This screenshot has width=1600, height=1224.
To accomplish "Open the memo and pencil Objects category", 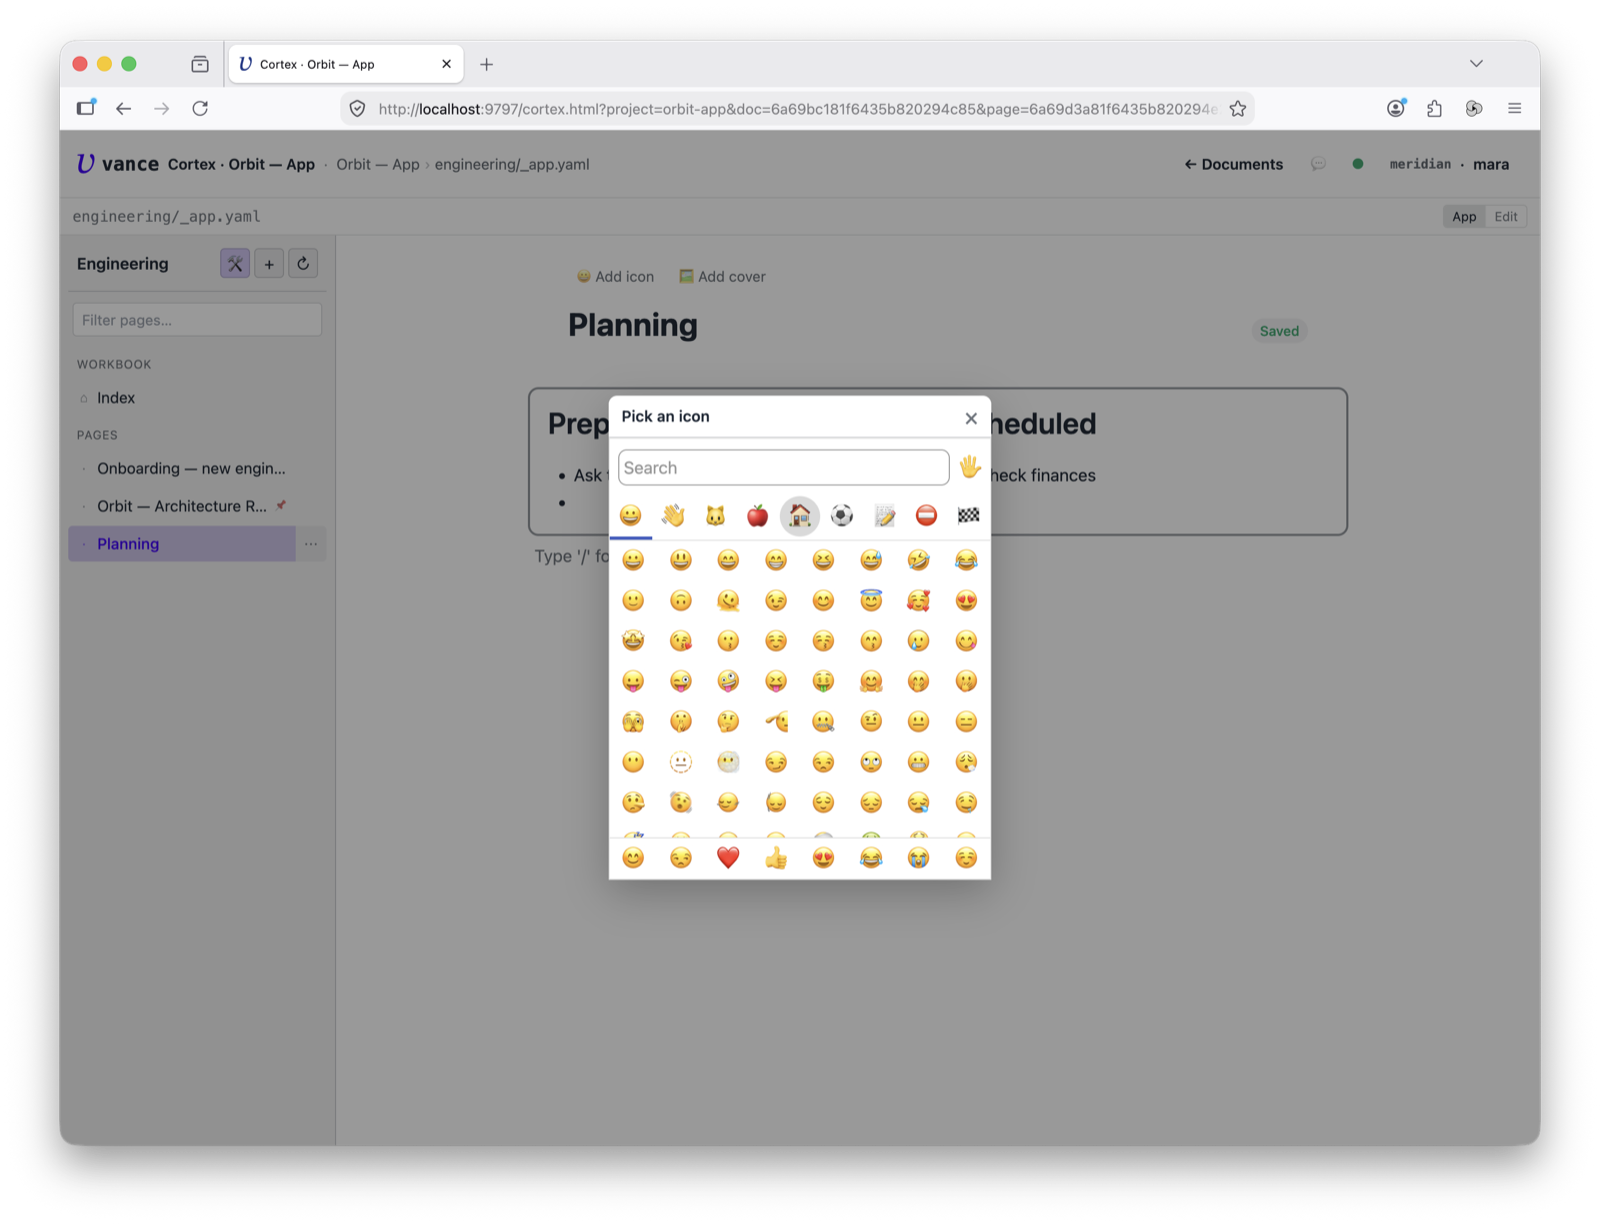I will pyautogui.click(x=884, y=516).
